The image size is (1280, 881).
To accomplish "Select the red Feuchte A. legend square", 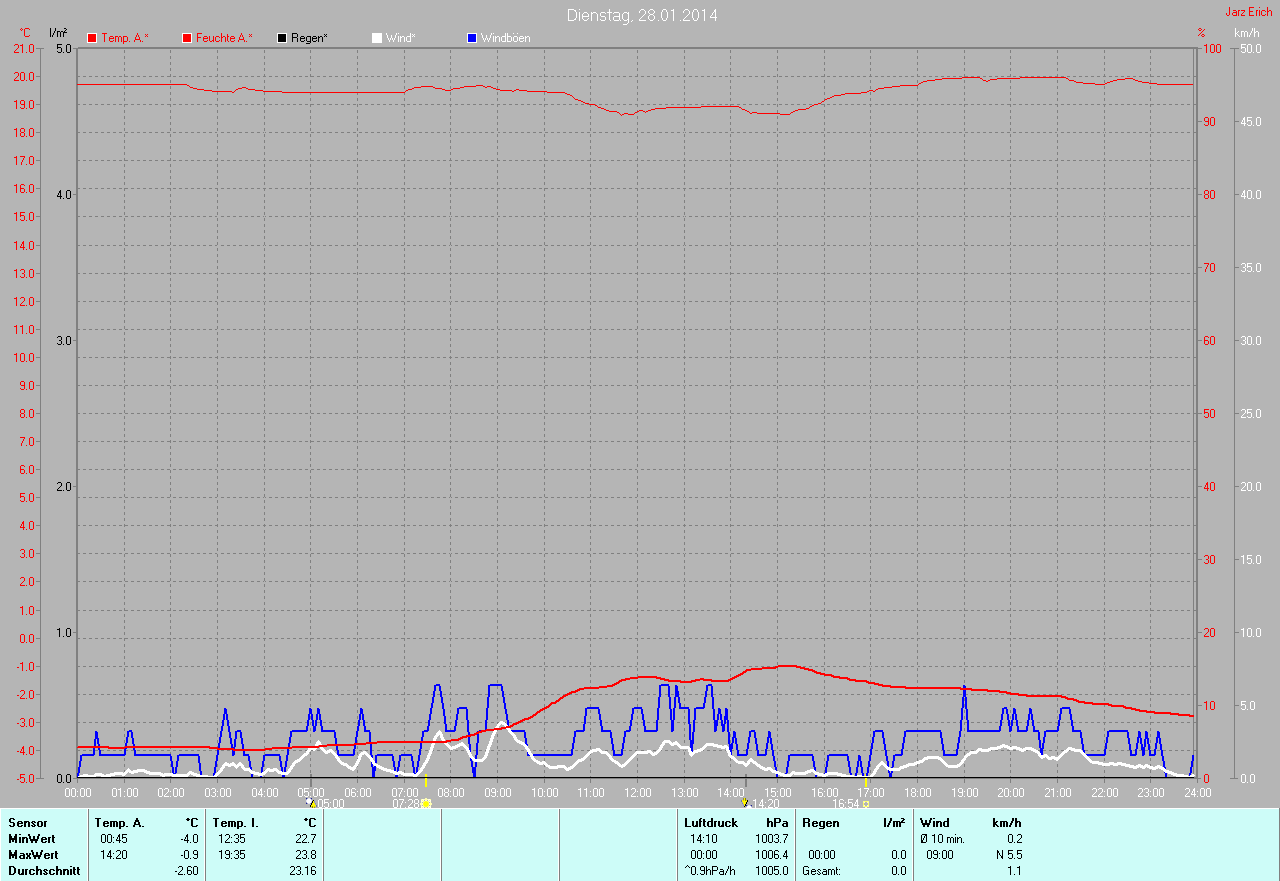I will pyautogui.click(x=187, y=38).
